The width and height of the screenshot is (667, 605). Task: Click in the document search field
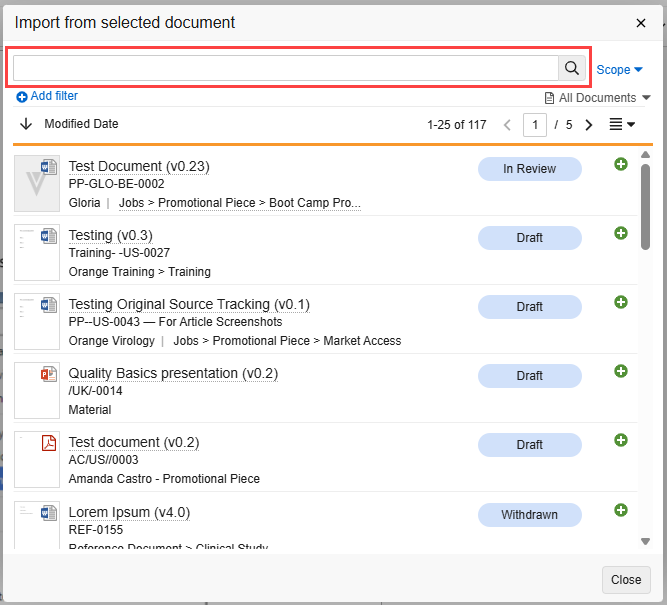click(285, 68)
